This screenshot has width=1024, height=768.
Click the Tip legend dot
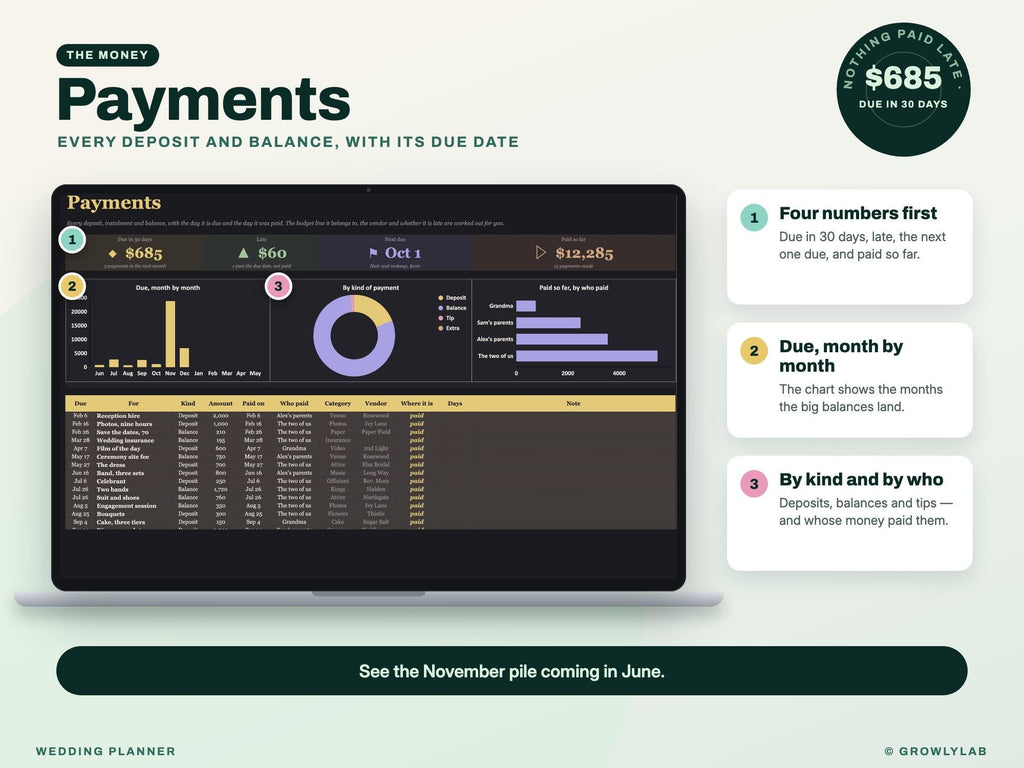tap(441, 318)
